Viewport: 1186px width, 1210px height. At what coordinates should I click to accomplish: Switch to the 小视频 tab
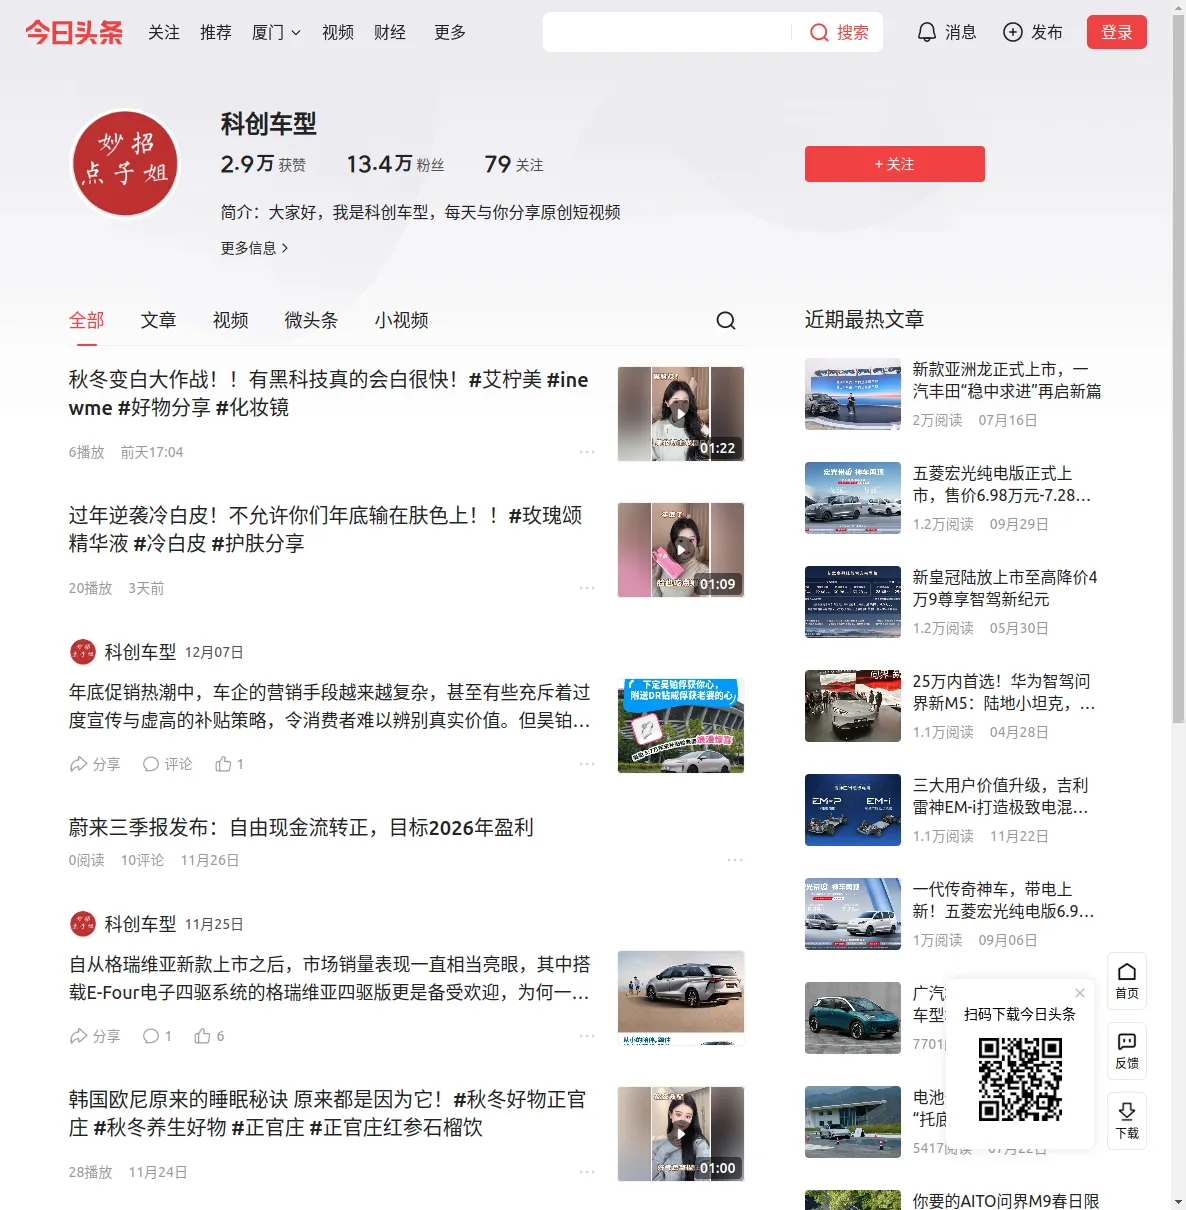click(x=402, y=320)
